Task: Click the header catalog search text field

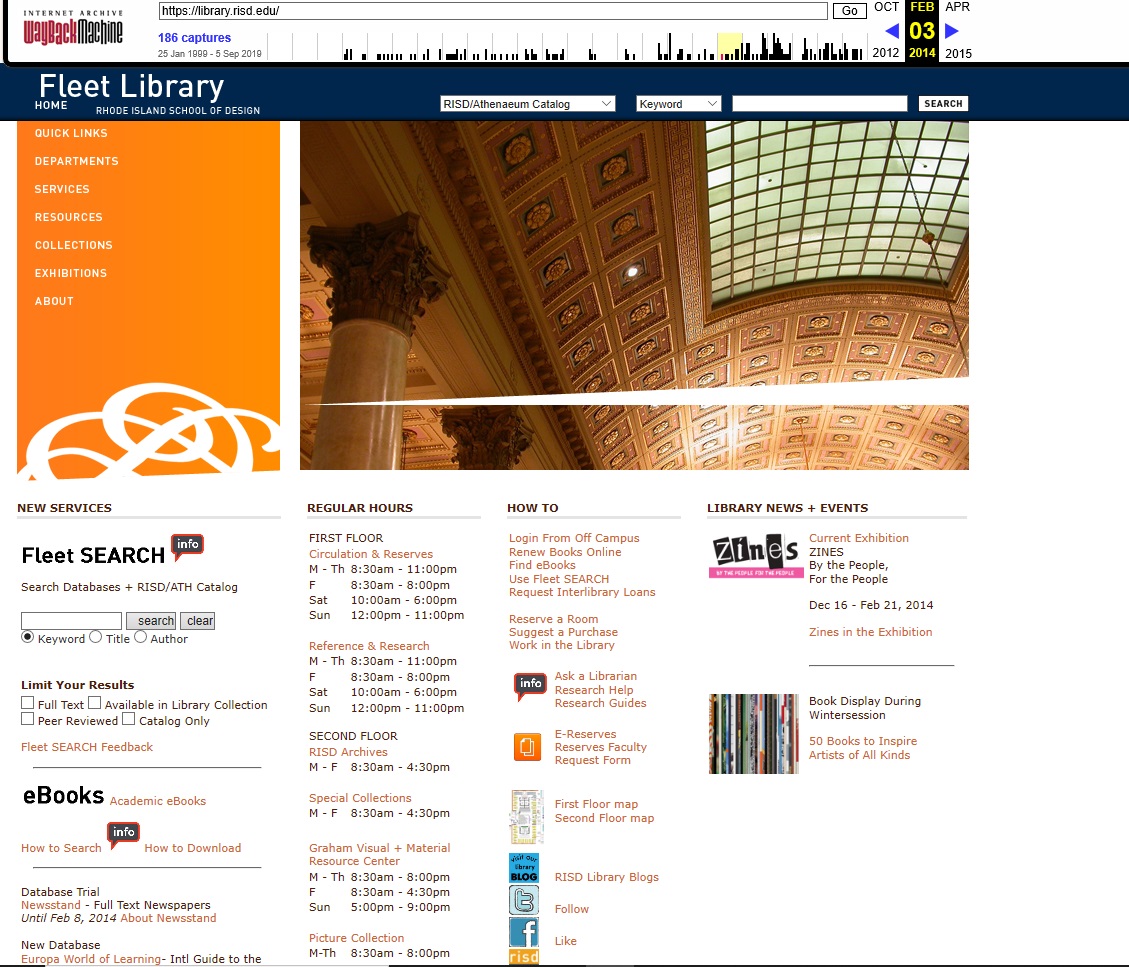Action: [x=819, y=104]
